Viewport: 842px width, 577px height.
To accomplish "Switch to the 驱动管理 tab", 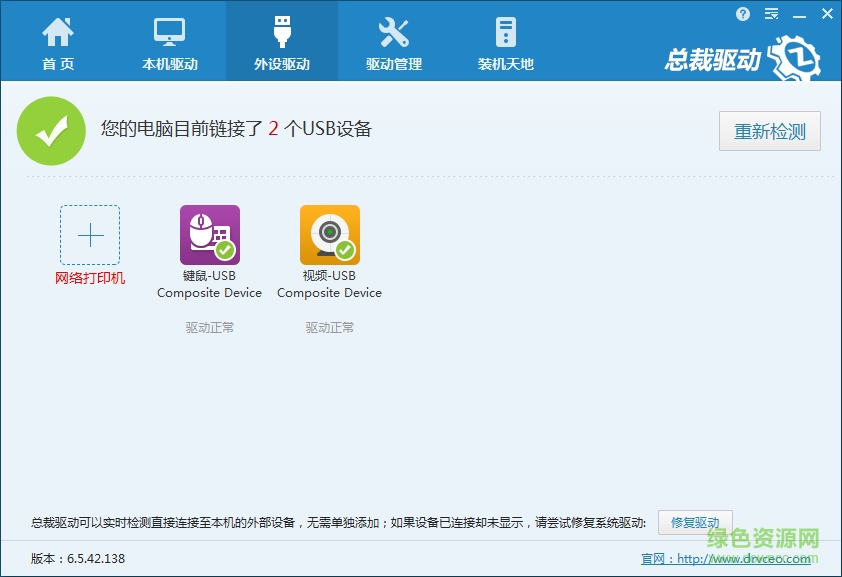I will point(394,43).
